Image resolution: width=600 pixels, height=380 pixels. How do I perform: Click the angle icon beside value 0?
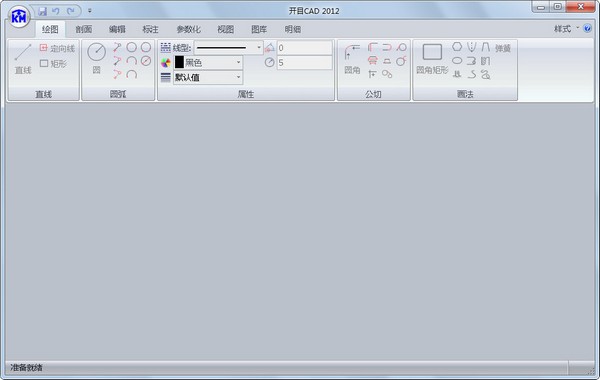(x=270, y=48)
